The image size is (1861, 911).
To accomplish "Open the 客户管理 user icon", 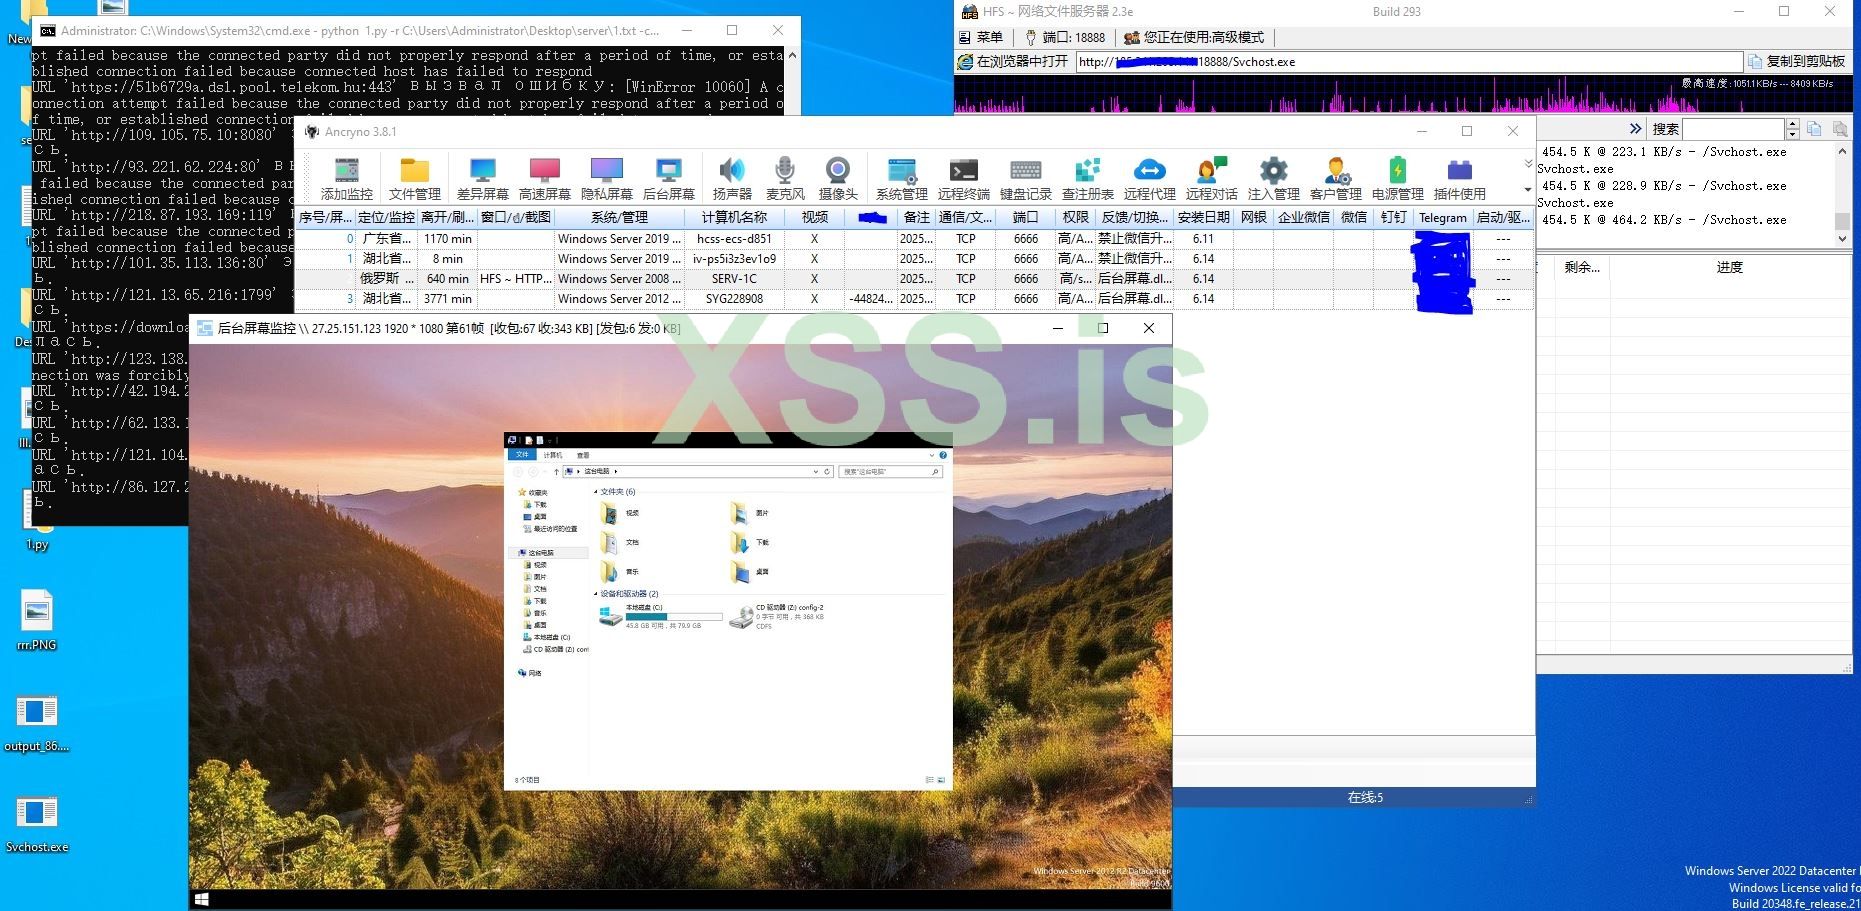I will click(1336, 178).
